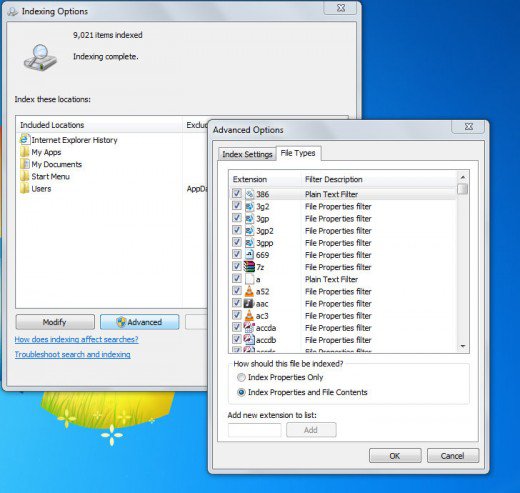This screenshot has height=493, width=520.
Task: Click the Indexing Options title bar icon
Action: pyautogui.click(x=12, y=12)
